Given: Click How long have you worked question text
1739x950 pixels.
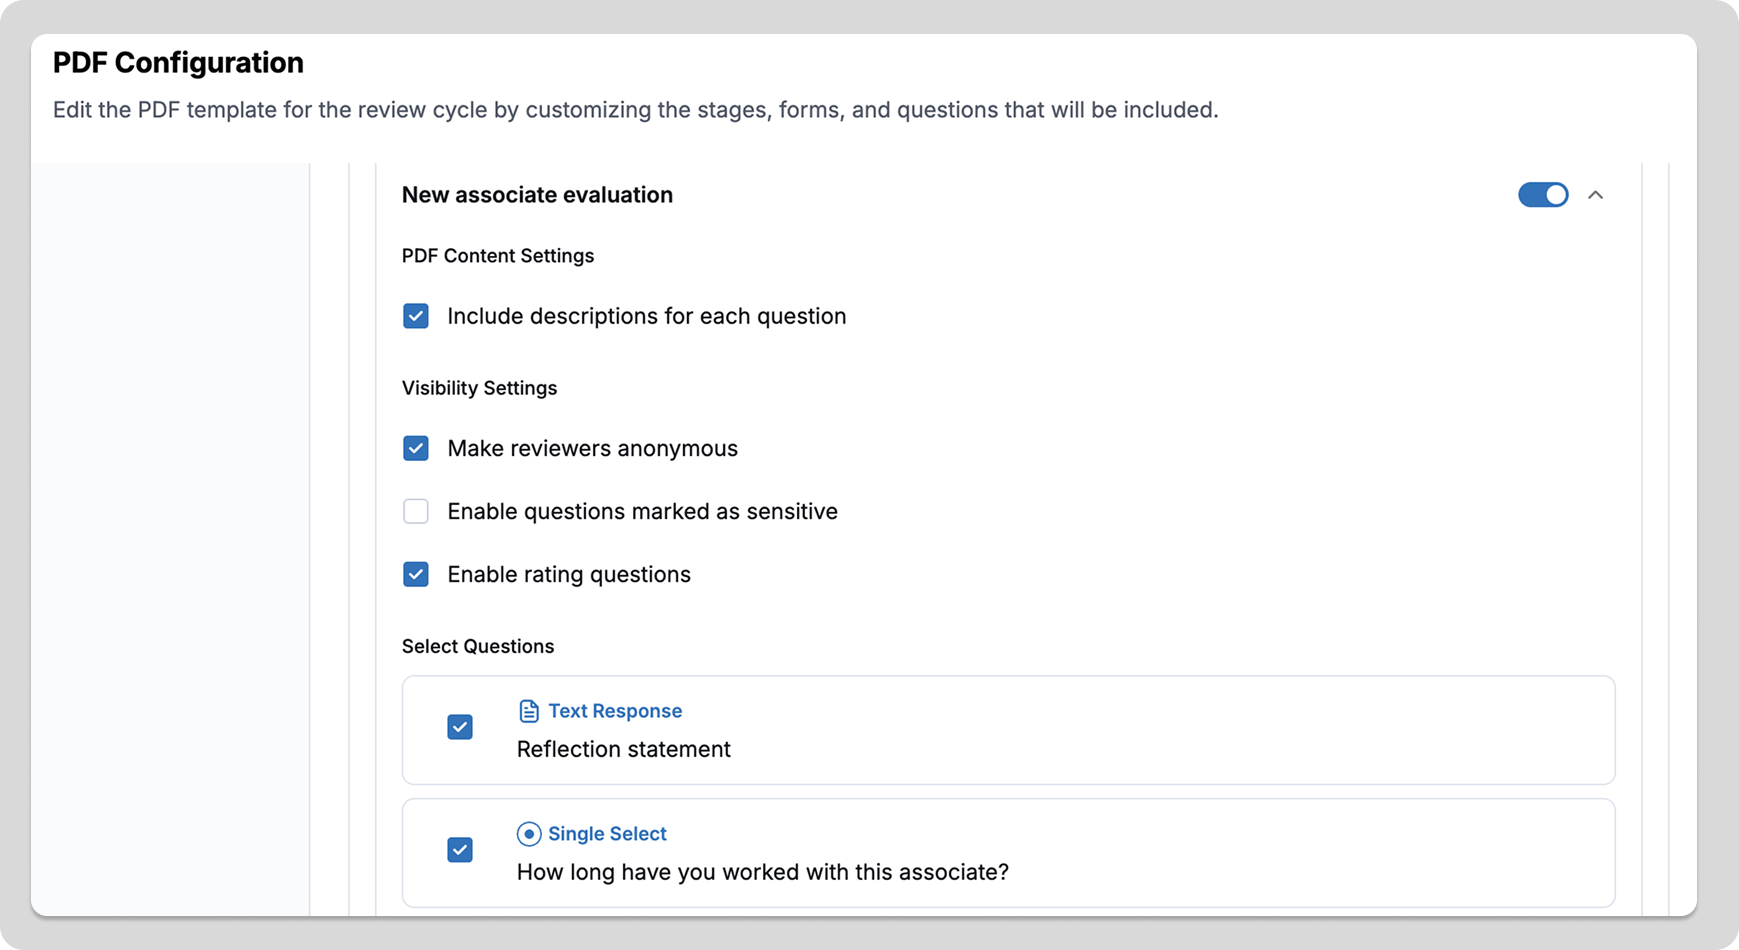Looking at the screenshot, I should tap(763, 872).
